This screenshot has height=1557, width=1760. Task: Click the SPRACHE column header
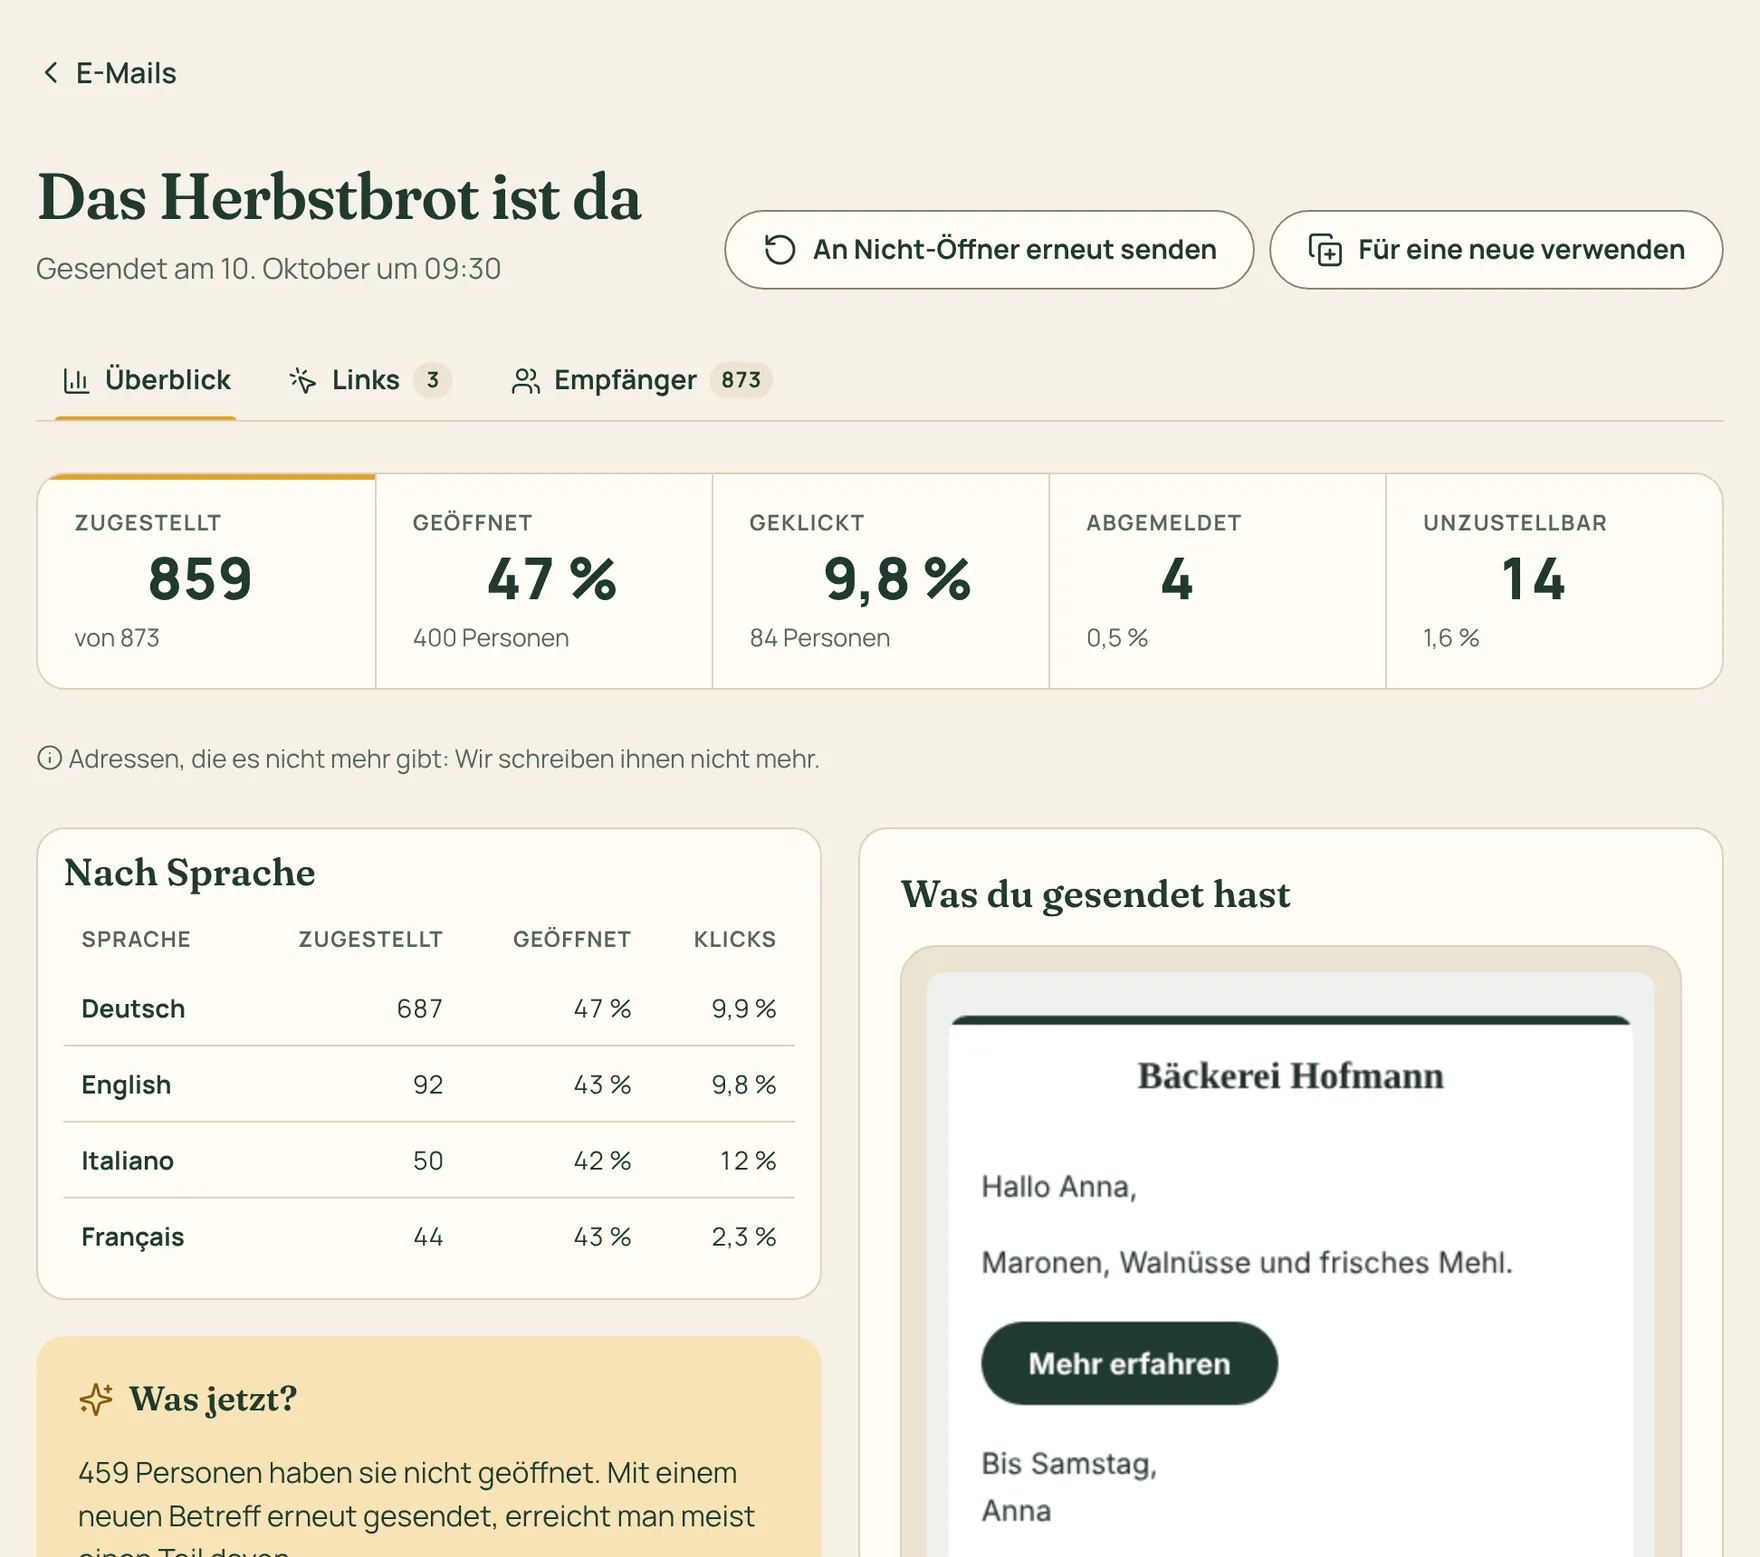click(136, 939)
